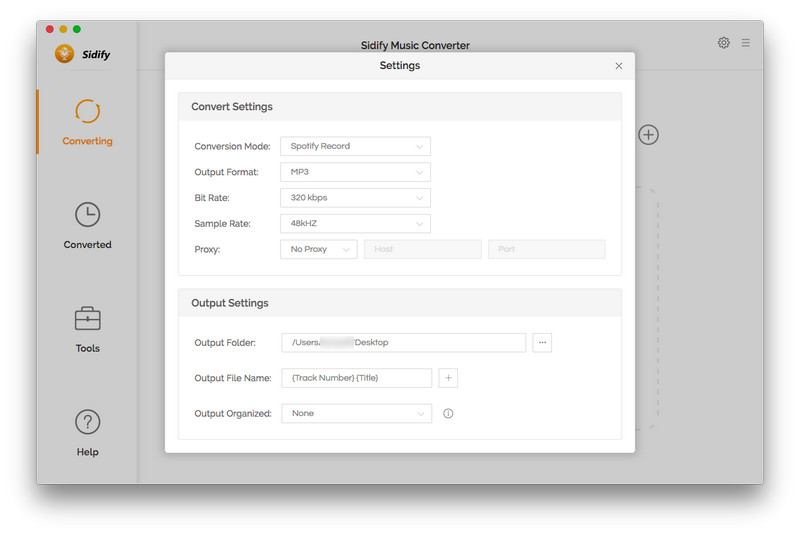Viewport: 800px width, 536px height.
Task: Click the Proxy label
Action: coord(207,249)
